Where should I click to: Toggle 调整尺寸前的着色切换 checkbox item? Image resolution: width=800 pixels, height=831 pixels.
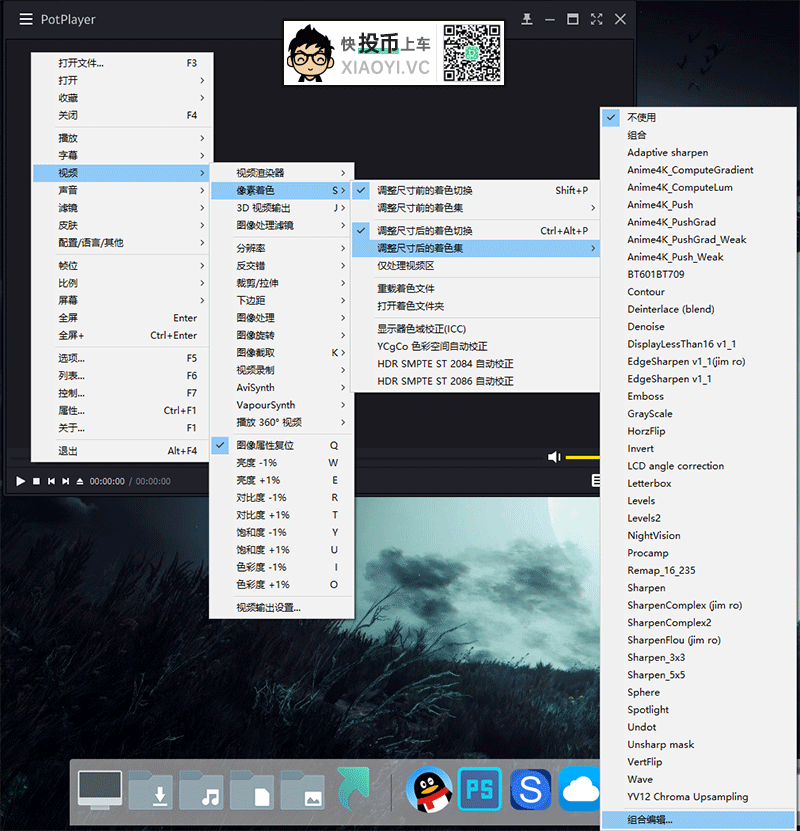[x=424, y=190]
